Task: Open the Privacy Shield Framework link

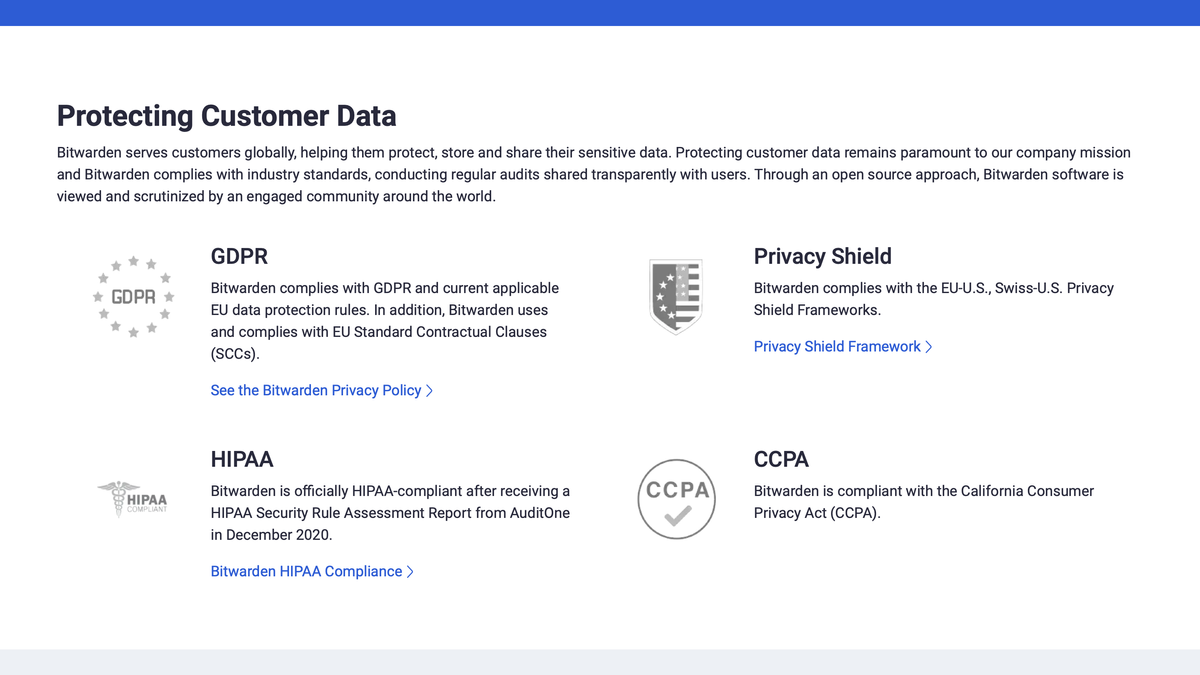Action: [836, 346]
